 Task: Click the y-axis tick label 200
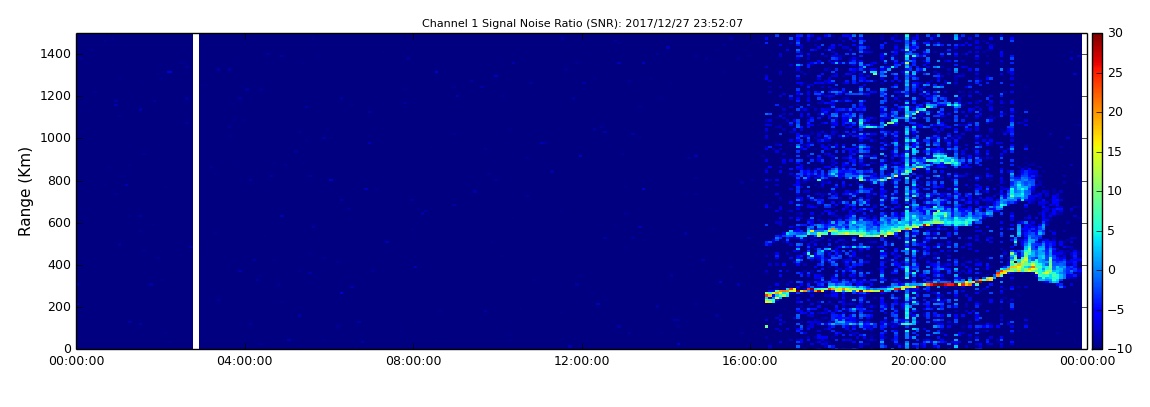tap(60, 307)
